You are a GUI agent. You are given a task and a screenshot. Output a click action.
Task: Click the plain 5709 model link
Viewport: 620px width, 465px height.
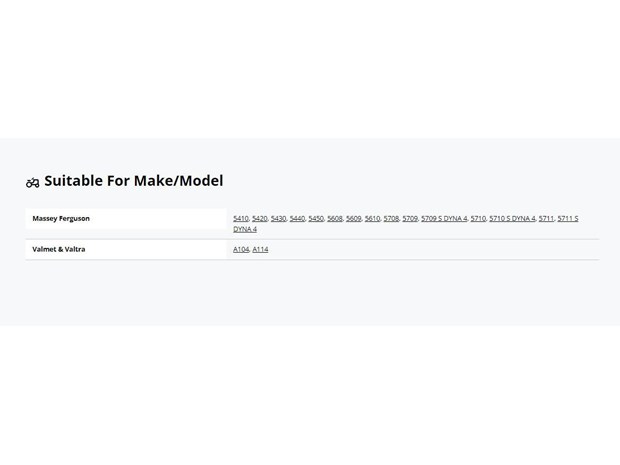[410, 219]
